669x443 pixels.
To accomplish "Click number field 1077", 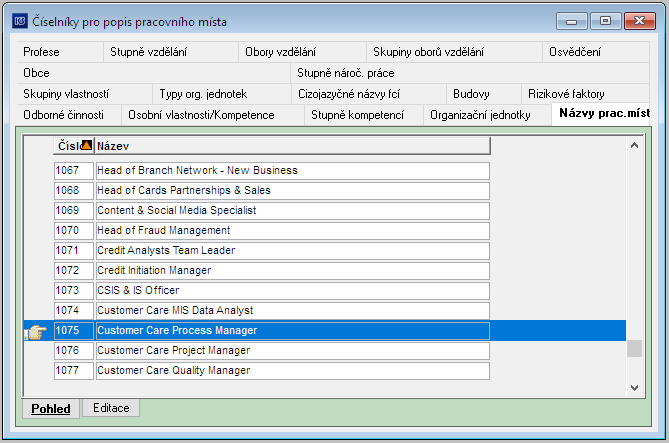I will pos(74,370).
